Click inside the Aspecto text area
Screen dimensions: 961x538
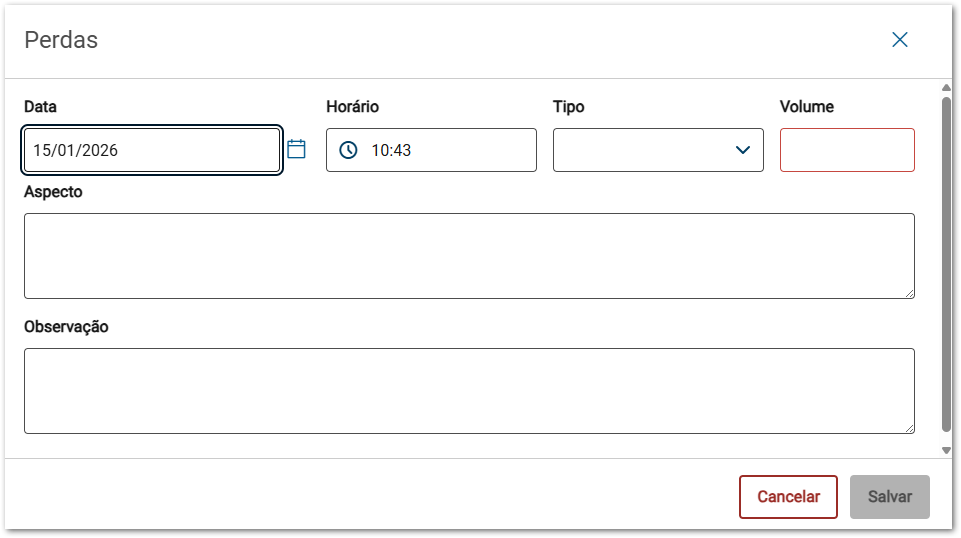point(468,255)
